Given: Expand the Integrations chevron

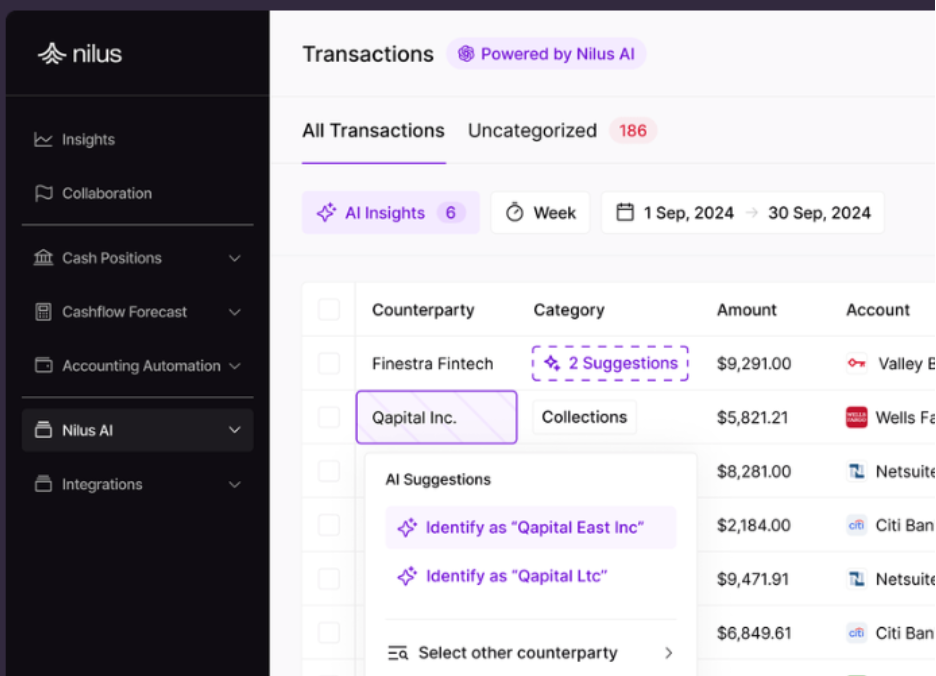Looking at the screenshot, I should tap(235, 484).
